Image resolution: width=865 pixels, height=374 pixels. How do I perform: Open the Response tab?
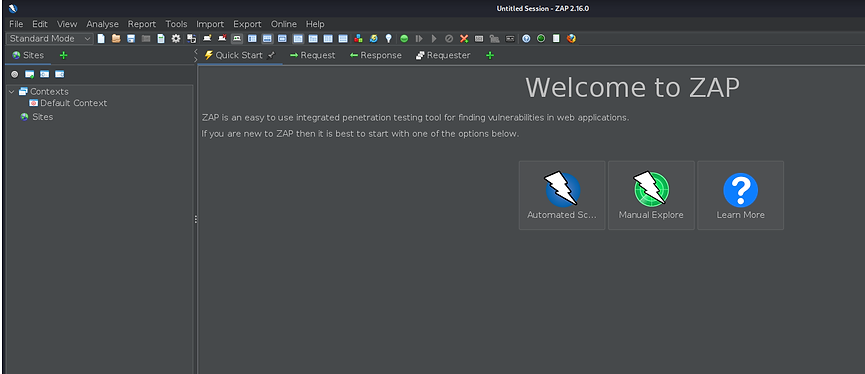tap(376, 55)
